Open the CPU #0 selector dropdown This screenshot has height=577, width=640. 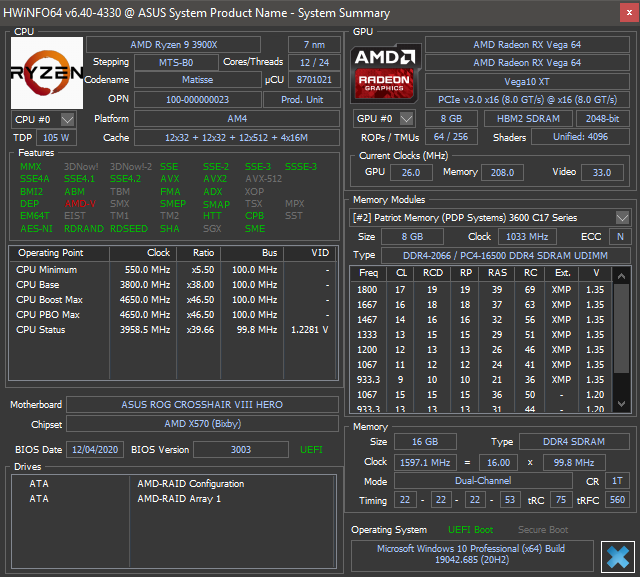click(43, 120)
